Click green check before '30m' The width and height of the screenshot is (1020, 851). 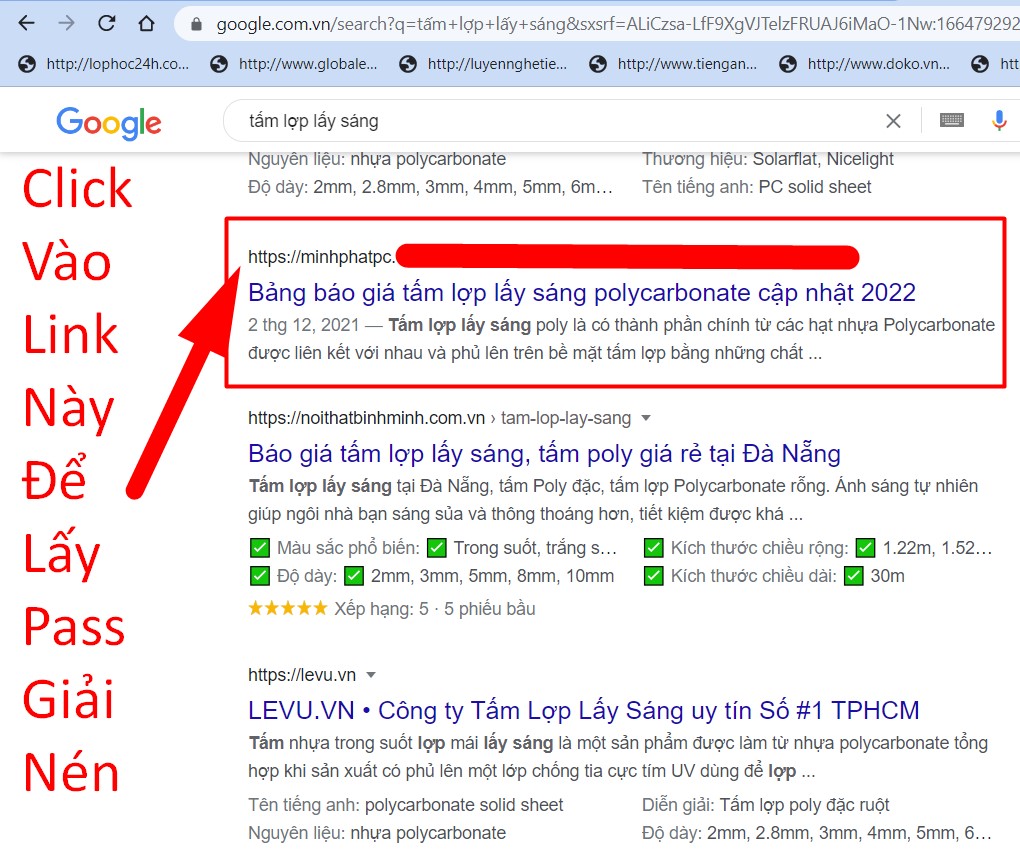[853, 576]
